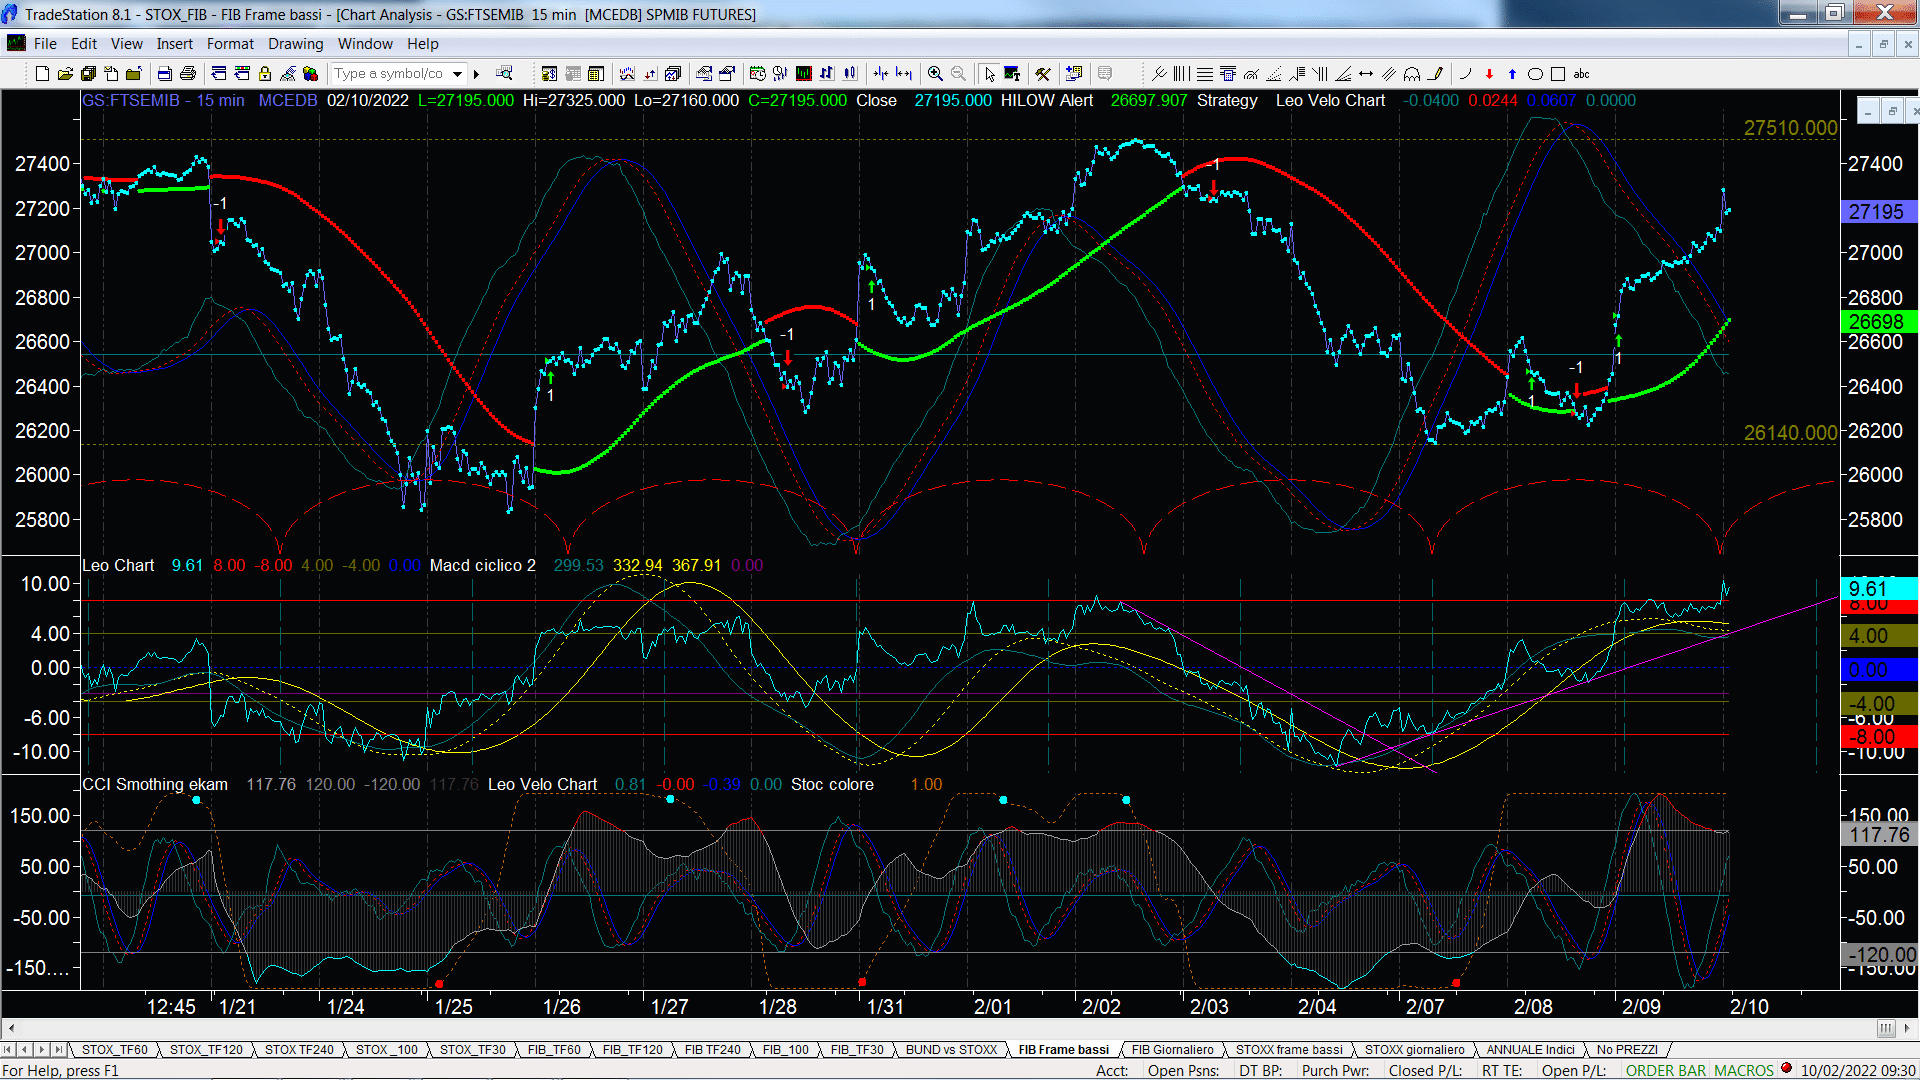This screenshot has height=1080, width=1920.
Task: Click the MACROS status button
Action: [x=1744, y=1070]
